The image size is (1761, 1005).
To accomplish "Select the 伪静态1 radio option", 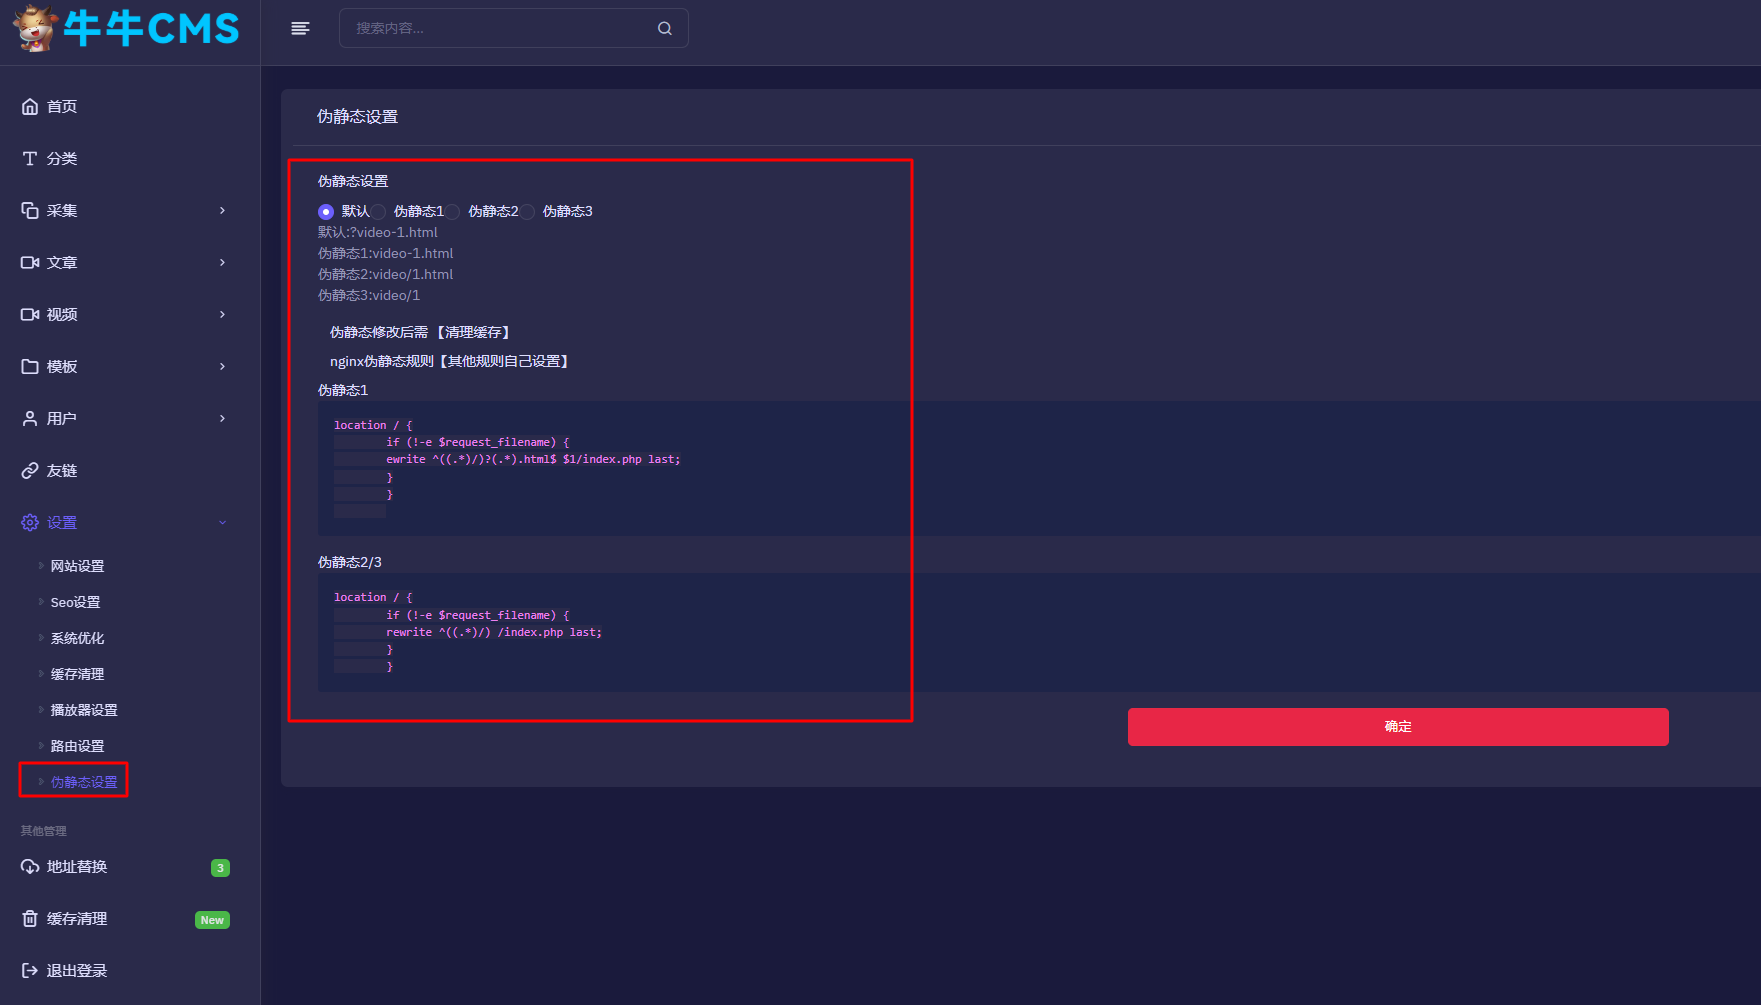I will click(379, 212).
